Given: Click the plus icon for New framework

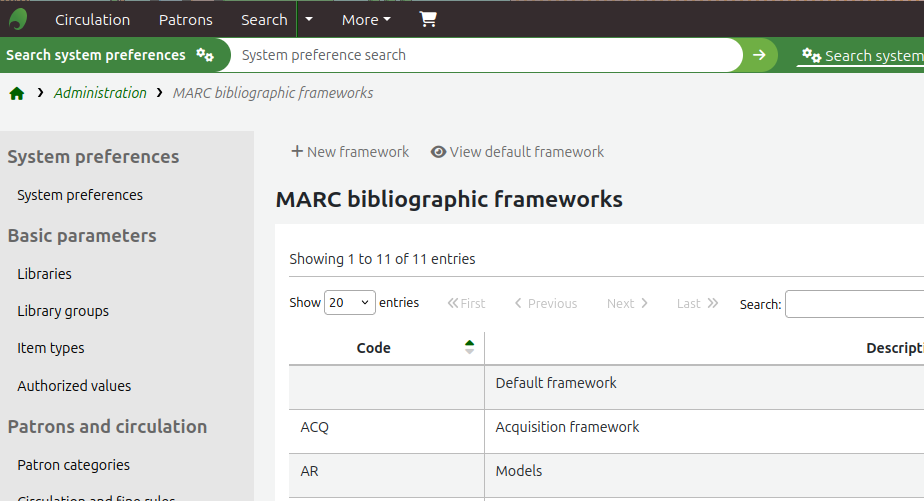Looking at the screenshot, I should (297, 152).
